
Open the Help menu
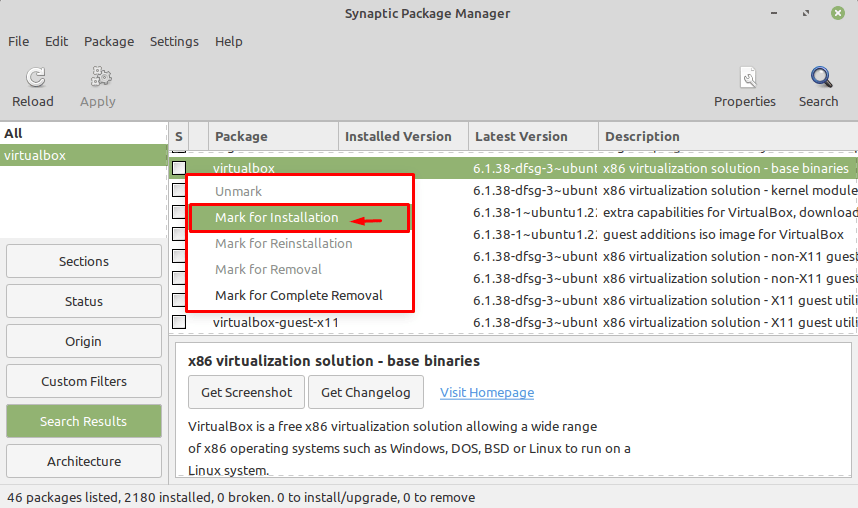[228, 42]
